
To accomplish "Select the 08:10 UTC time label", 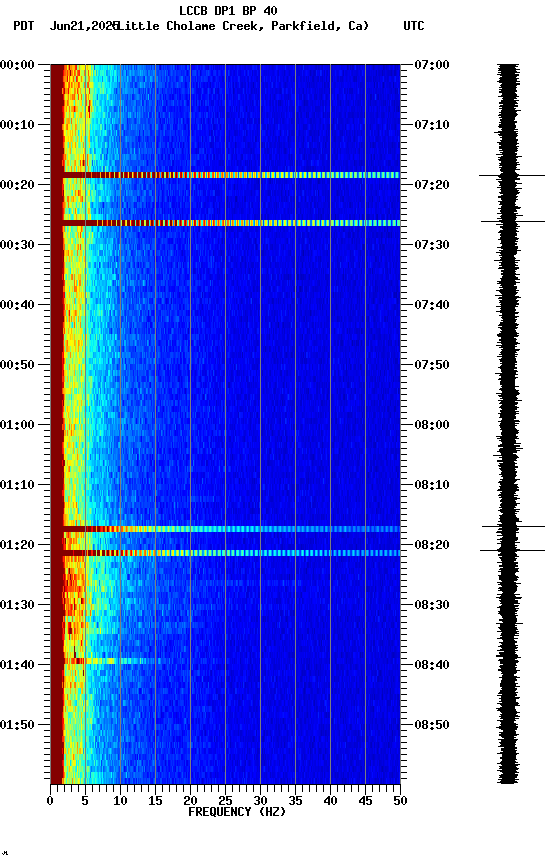I will (x=432, y=485).
